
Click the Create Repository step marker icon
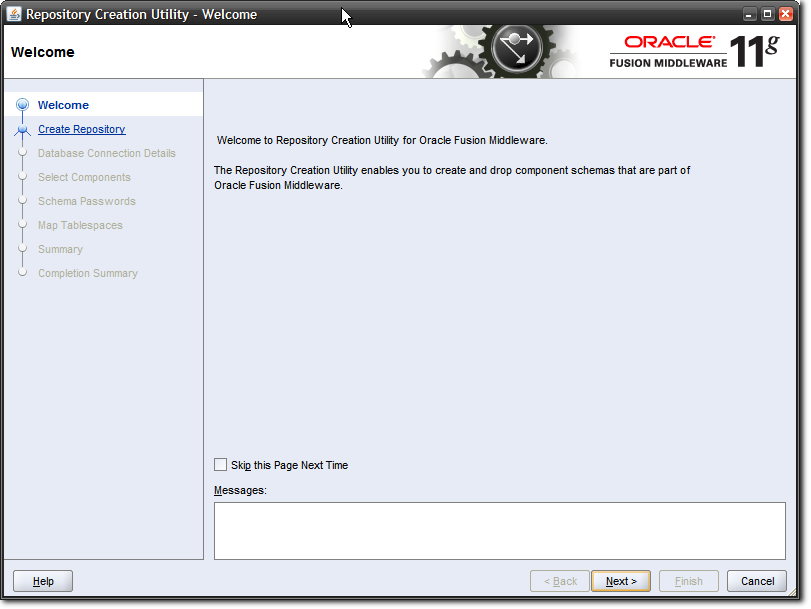[x=22, y=129]
